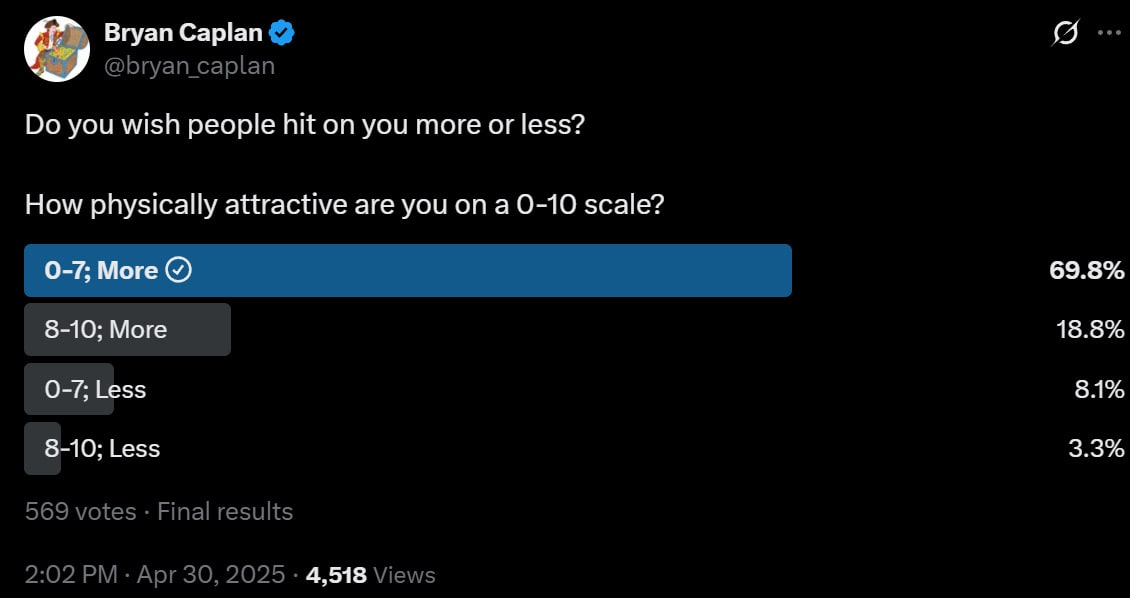
Task: Open Bryan Caplan's profile avatar picture
Action: (x=57, y=48)
